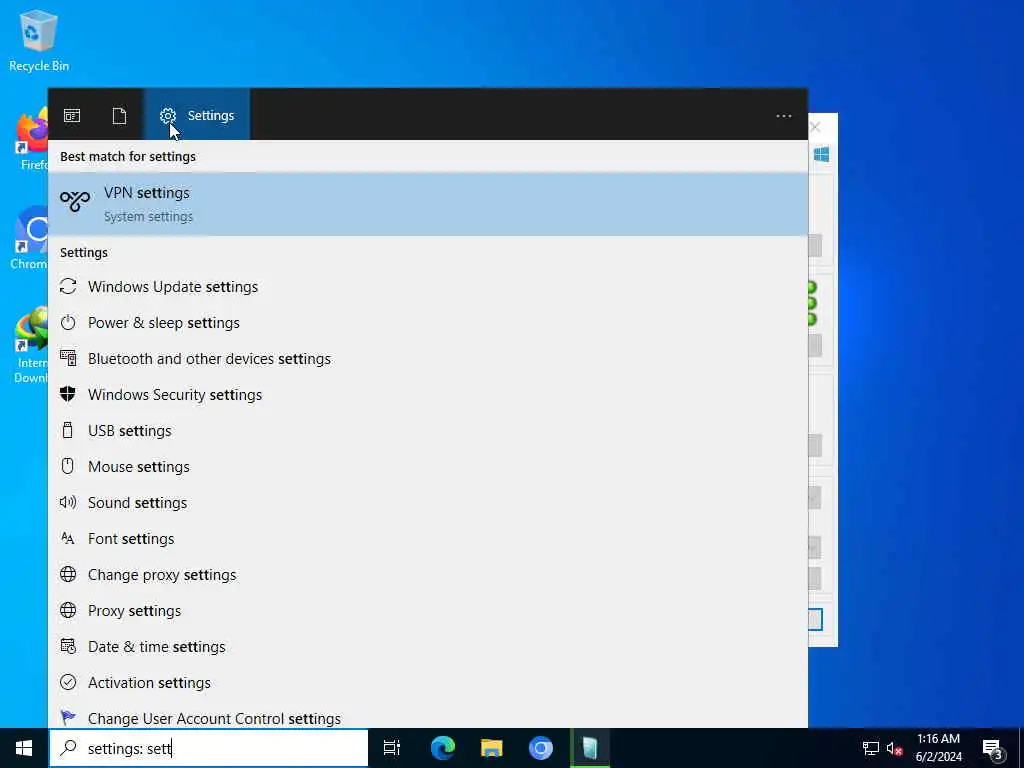Click the User Account Control flag icon
Viewport: 1024px width, 768px height.
point(68,718)
